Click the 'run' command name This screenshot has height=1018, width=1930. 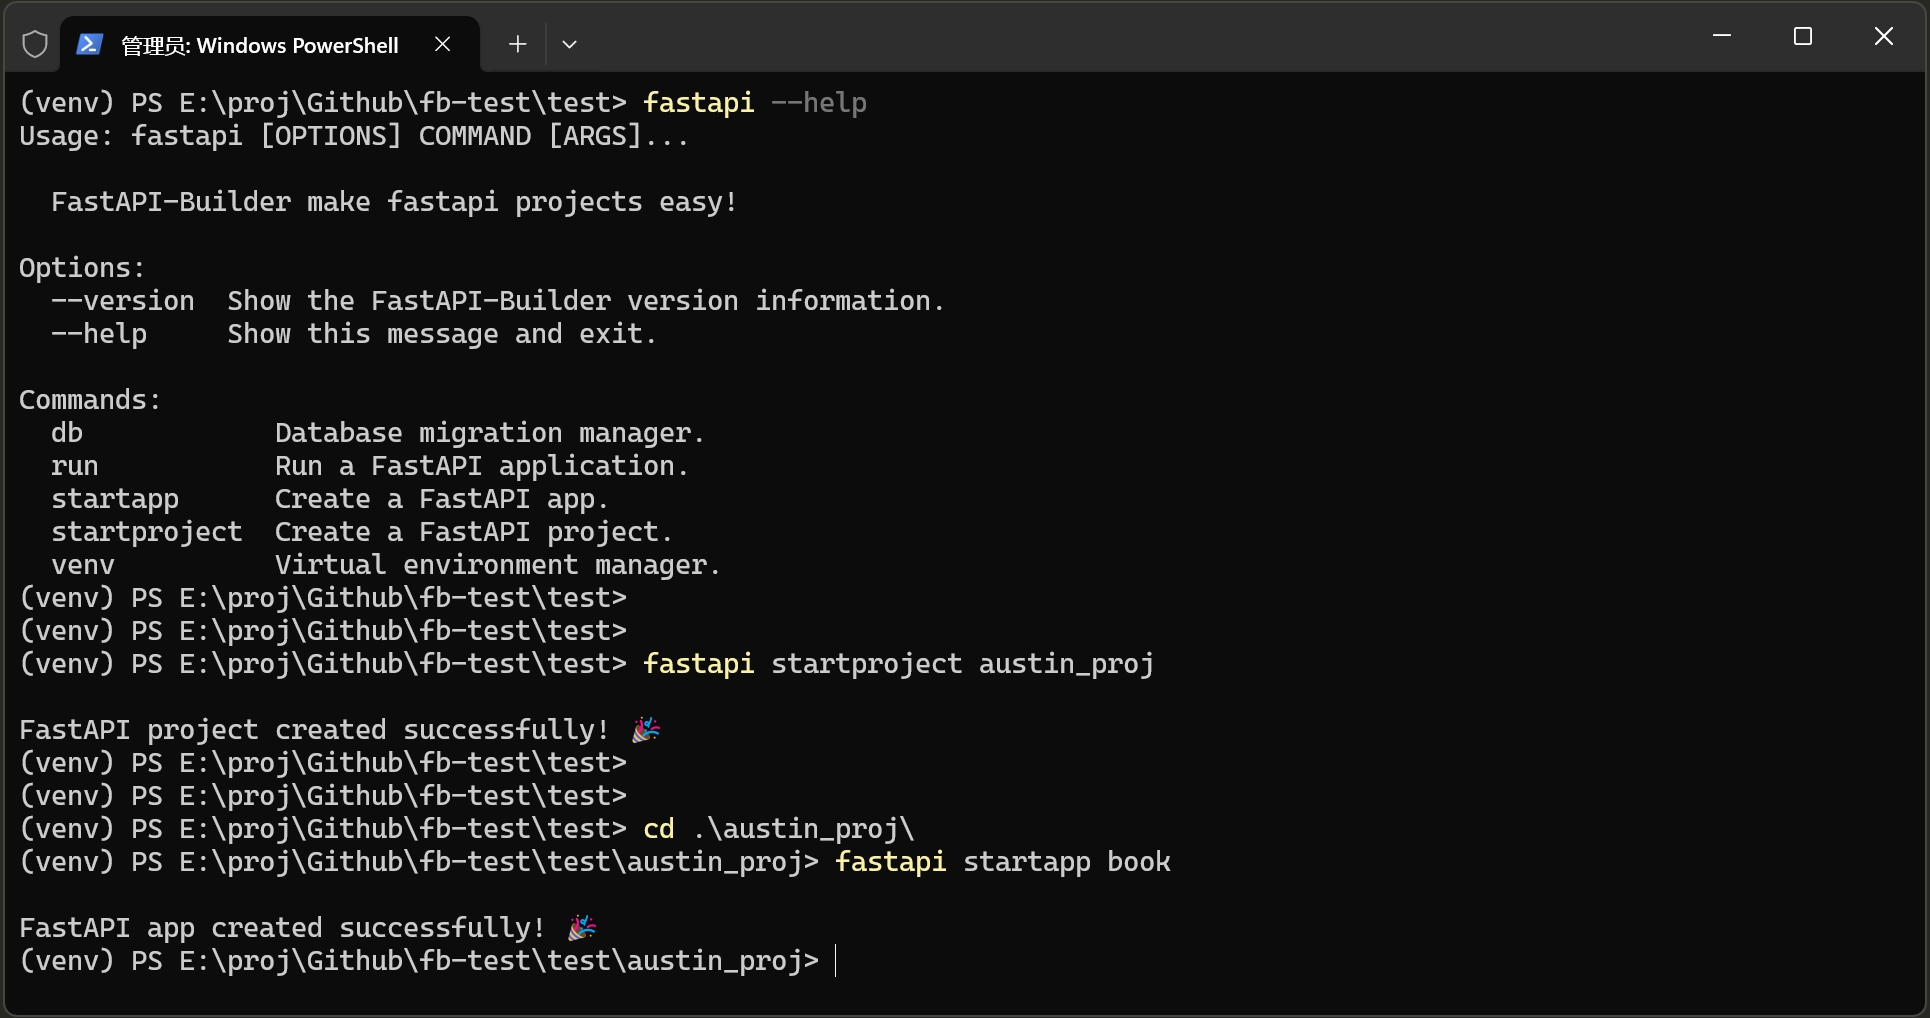click(x=75, y=466)
